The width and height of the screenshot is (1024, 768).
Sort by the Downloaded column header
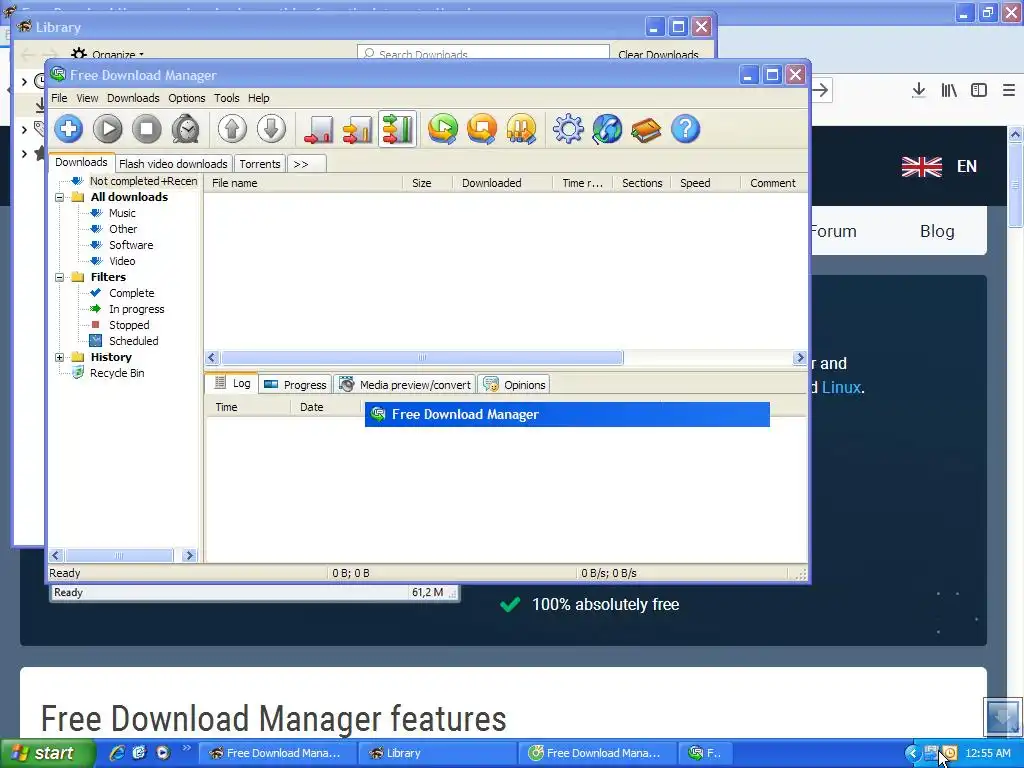coord(503,183)
